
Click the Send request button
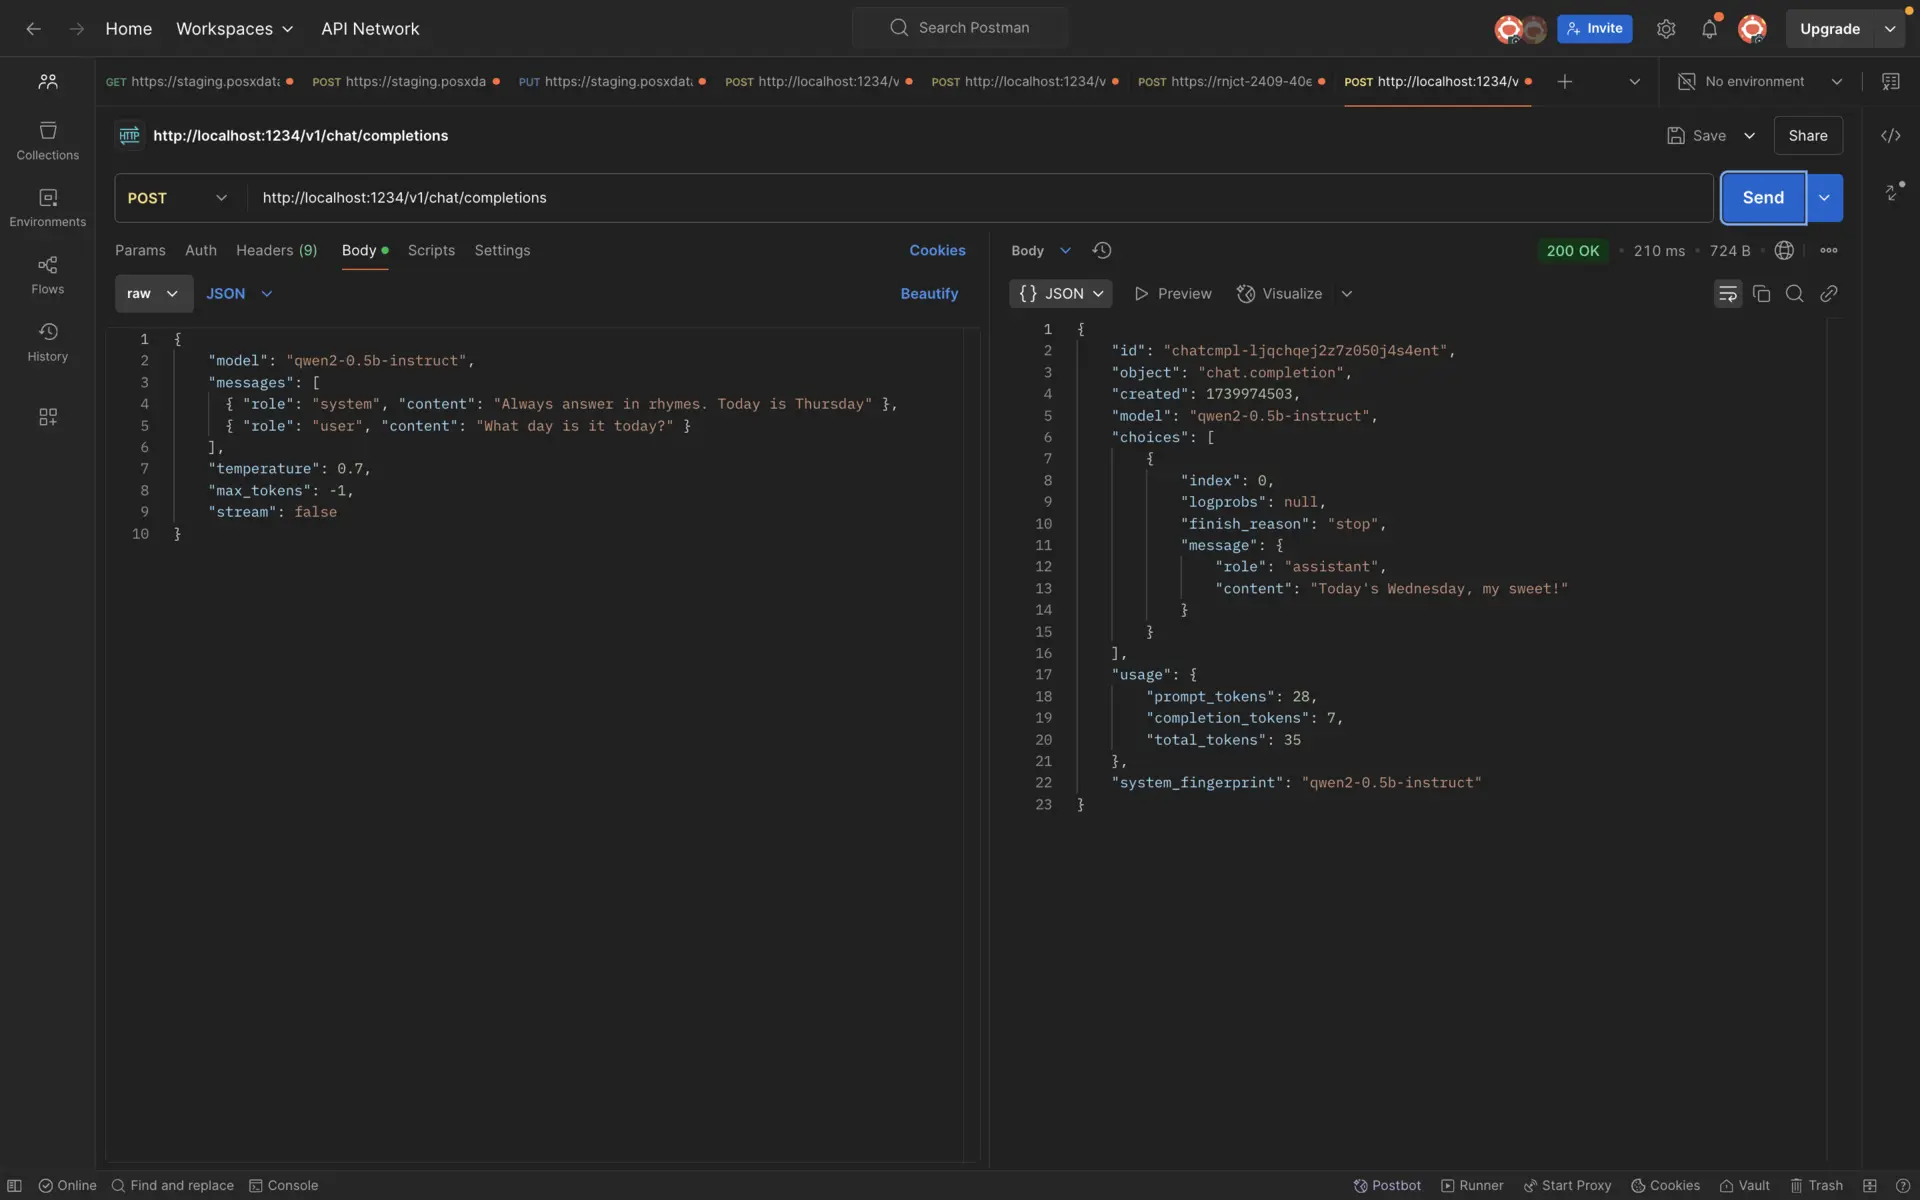[x=1762, y=198]
